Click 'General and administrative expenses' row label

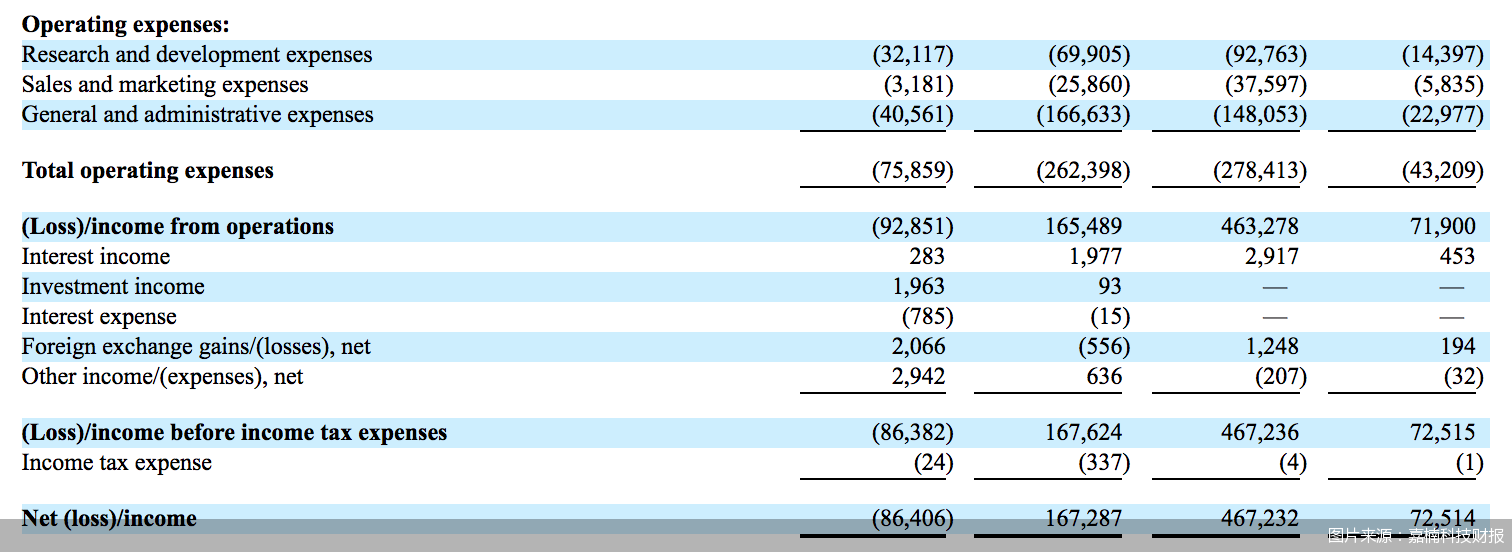pyautogui.click(x=198, y=115)
